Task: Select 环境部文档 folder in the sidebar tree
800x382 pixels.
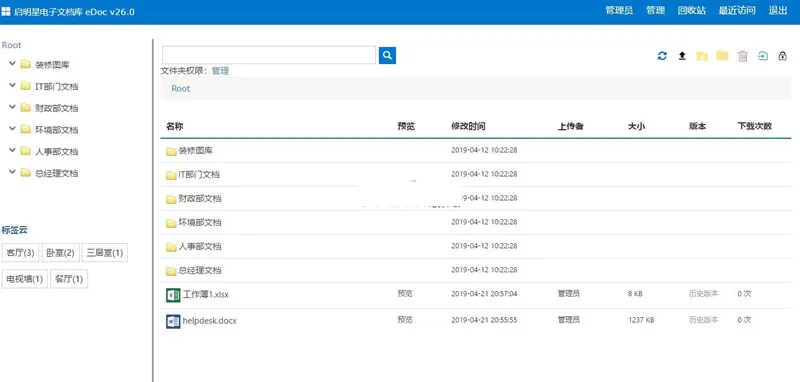Action: 56,130
